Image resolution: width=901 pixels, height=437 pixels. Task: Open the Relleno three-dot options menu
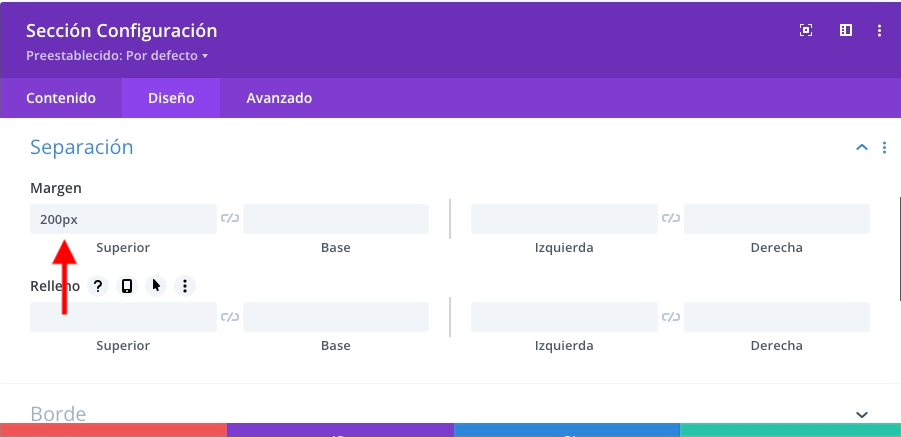coord(184,286)
